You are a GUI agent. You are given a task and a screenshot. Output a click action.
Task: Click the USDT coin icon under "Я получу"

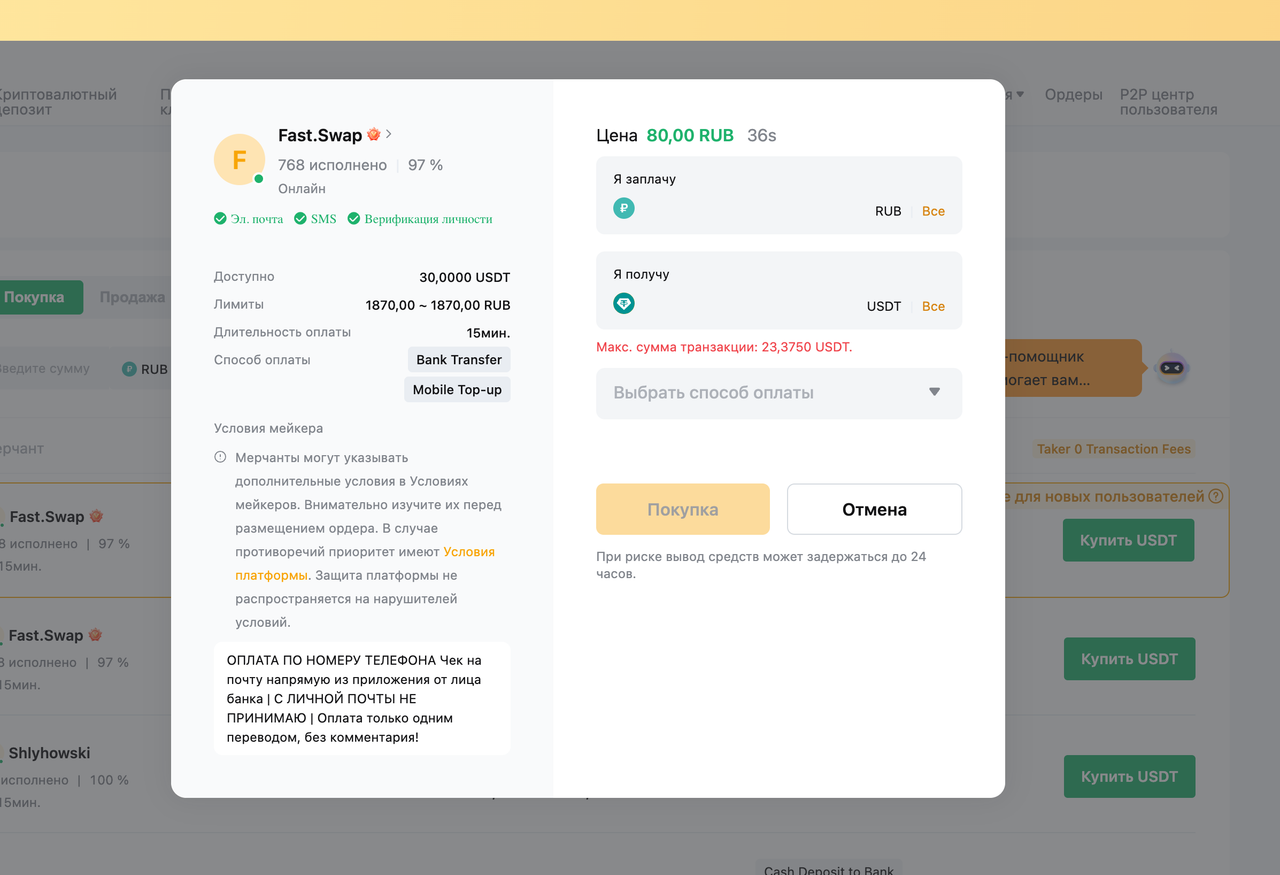click(623, 303)
